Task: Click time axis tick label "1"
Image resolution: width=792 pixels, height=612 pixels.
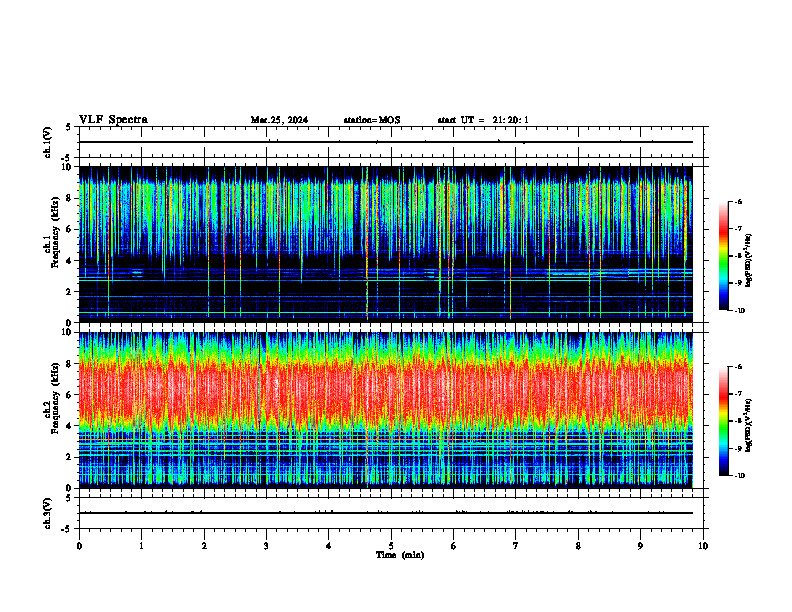Action: pyautogui.click(x=141, y=546)
